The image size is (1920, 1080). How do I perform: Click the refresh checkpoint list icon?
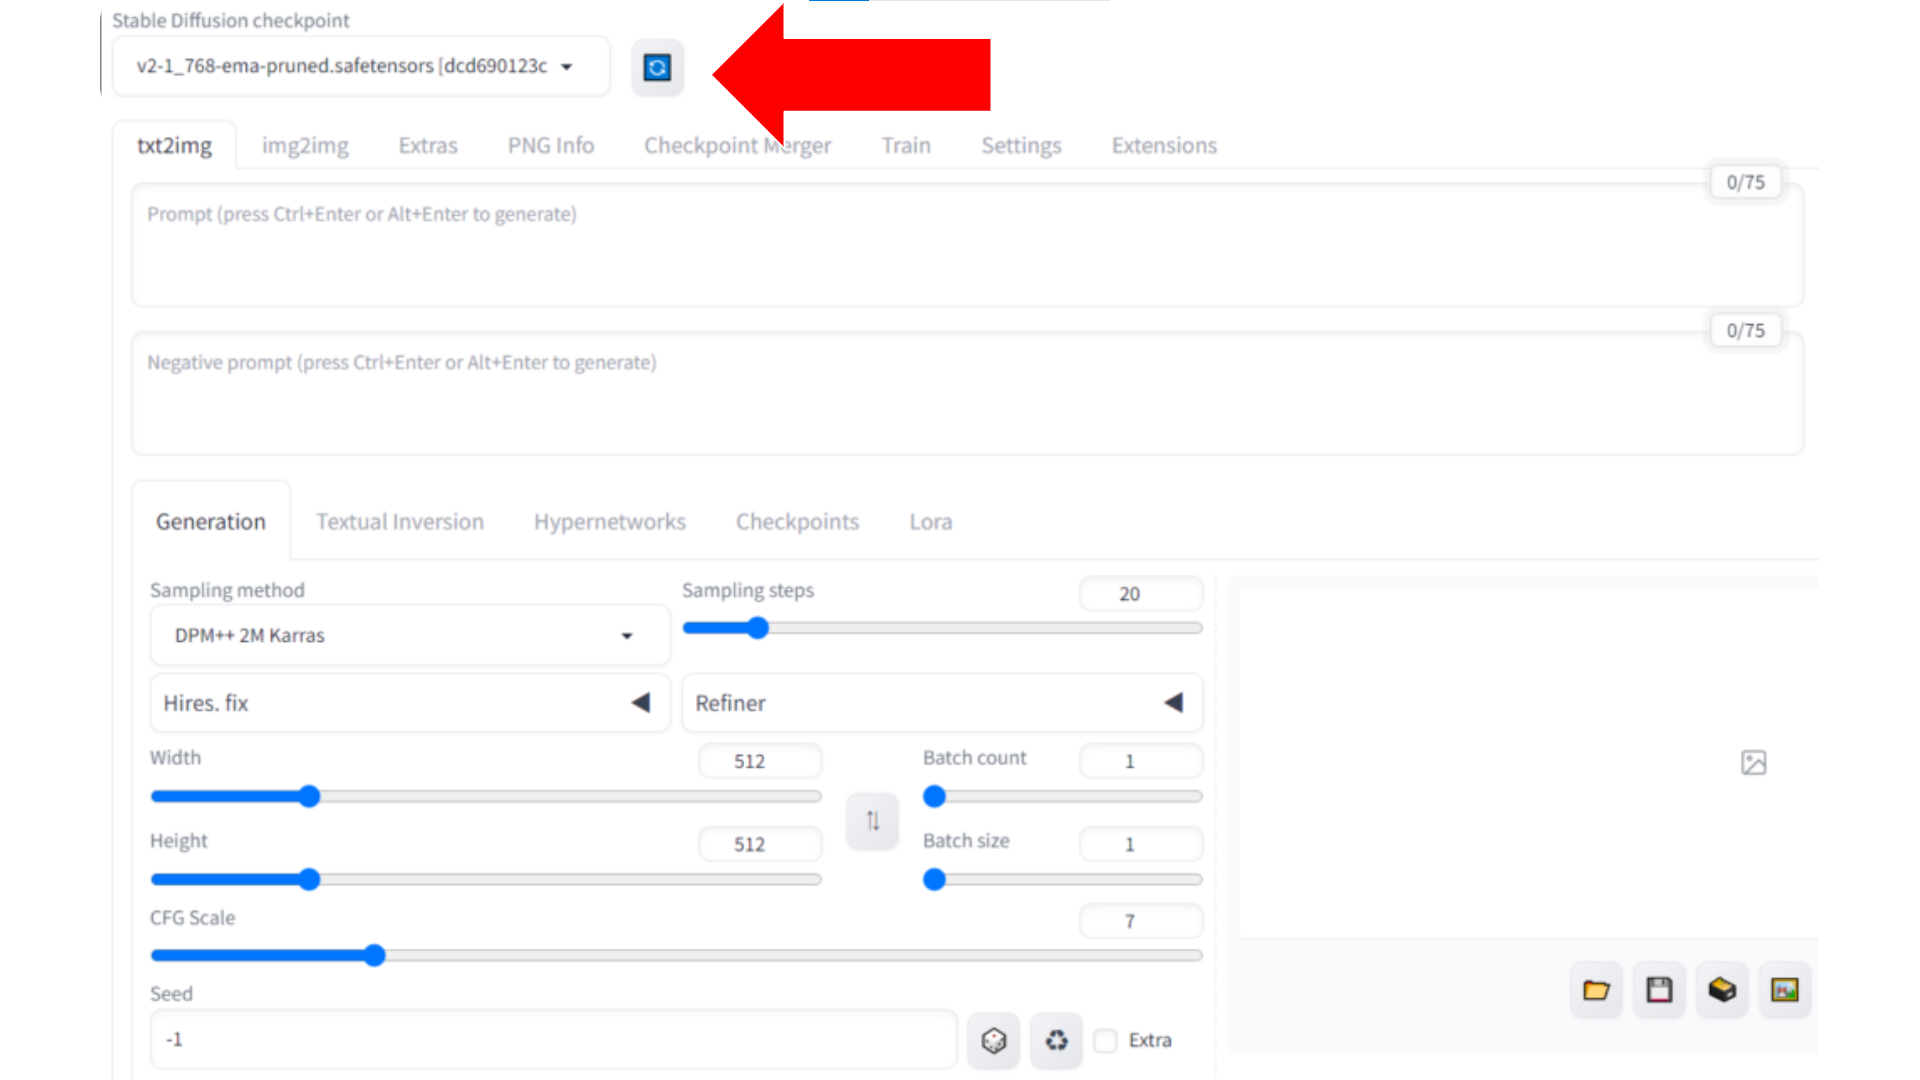pos(657,68)
